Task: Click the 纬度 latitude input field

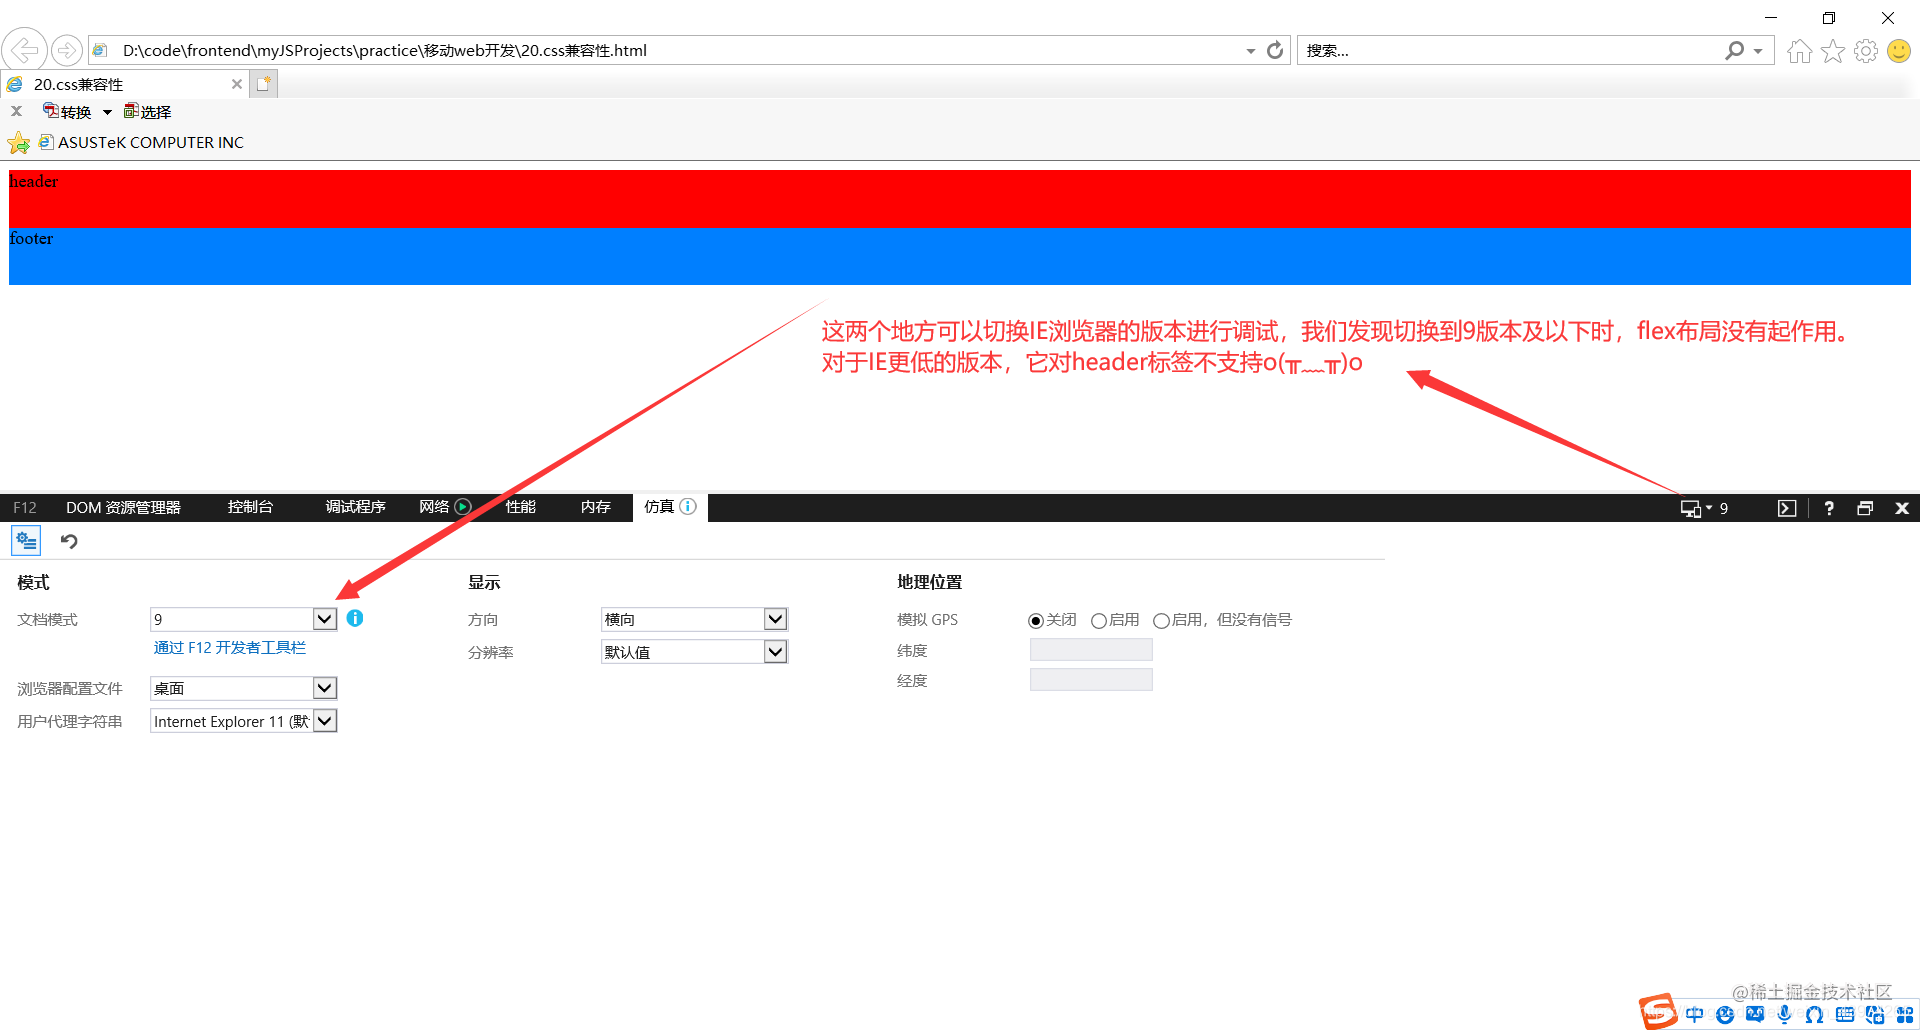Action: [x=1089, y=649]
